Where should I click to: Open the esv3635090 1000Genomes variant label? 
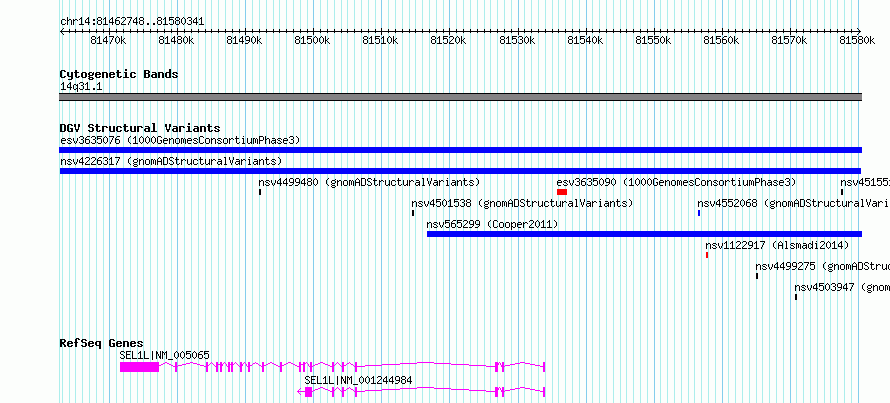[x=676, y=182]
